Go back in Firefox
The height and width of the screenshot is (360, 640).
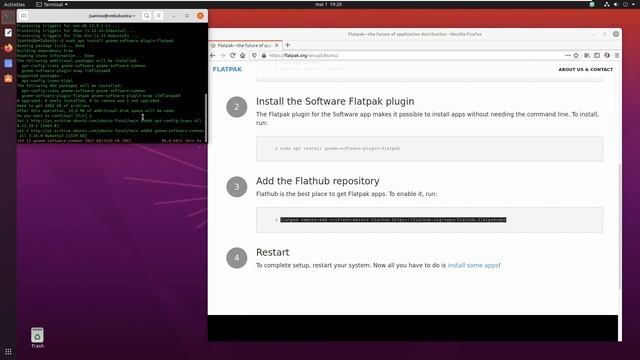(213, 56)
